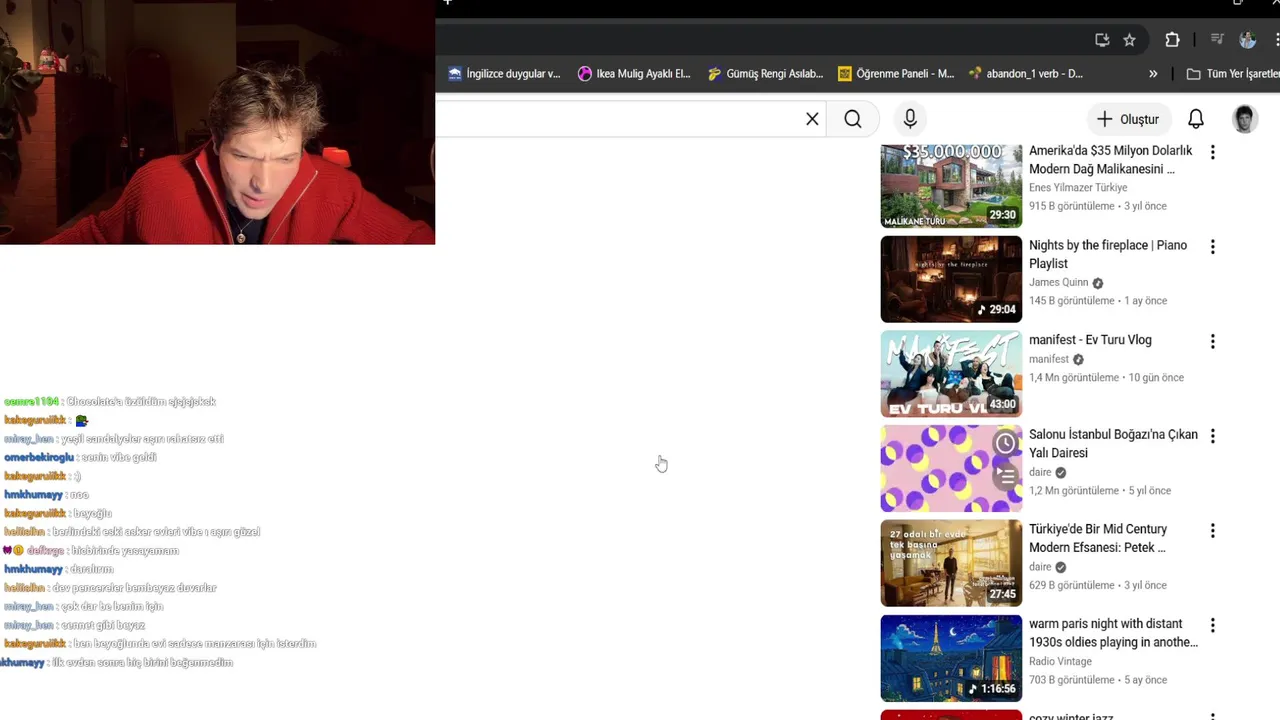Expand hidden bookmarks with the double chevron
Viewport: 1280px width, 720px height.
pyautogui.click(x=1153, y=74)
